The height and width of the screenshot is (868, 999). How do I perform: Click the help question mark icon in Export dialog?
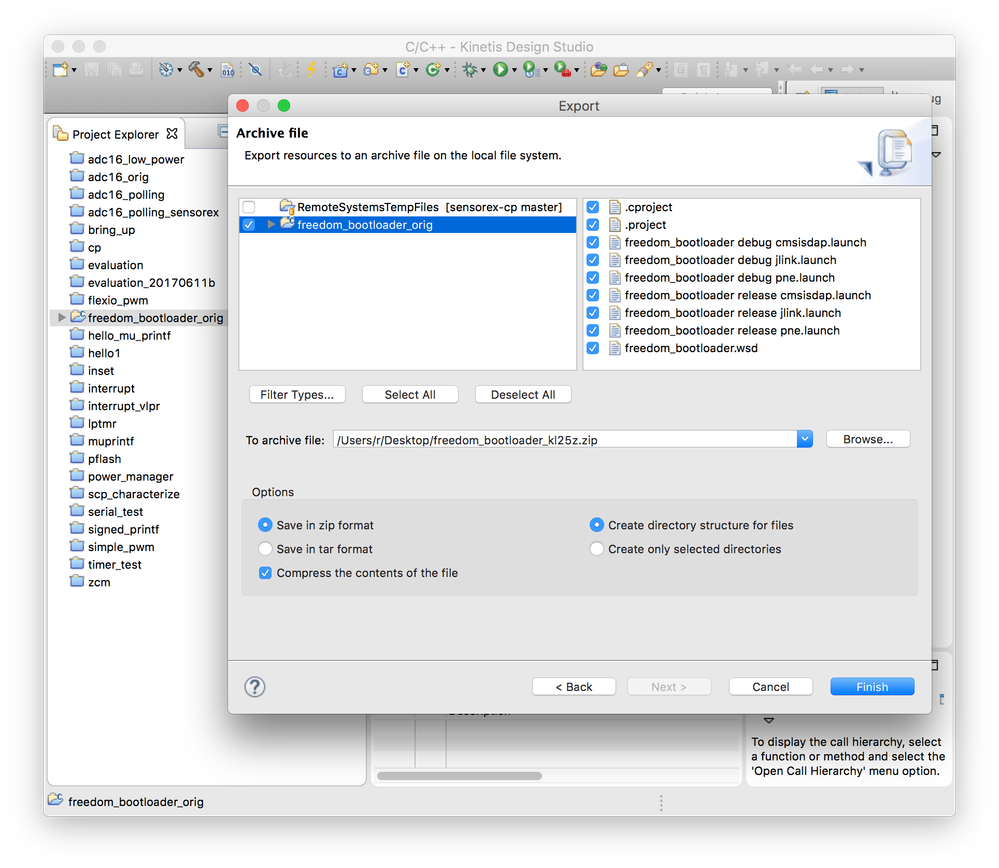[x=255, y=687]
